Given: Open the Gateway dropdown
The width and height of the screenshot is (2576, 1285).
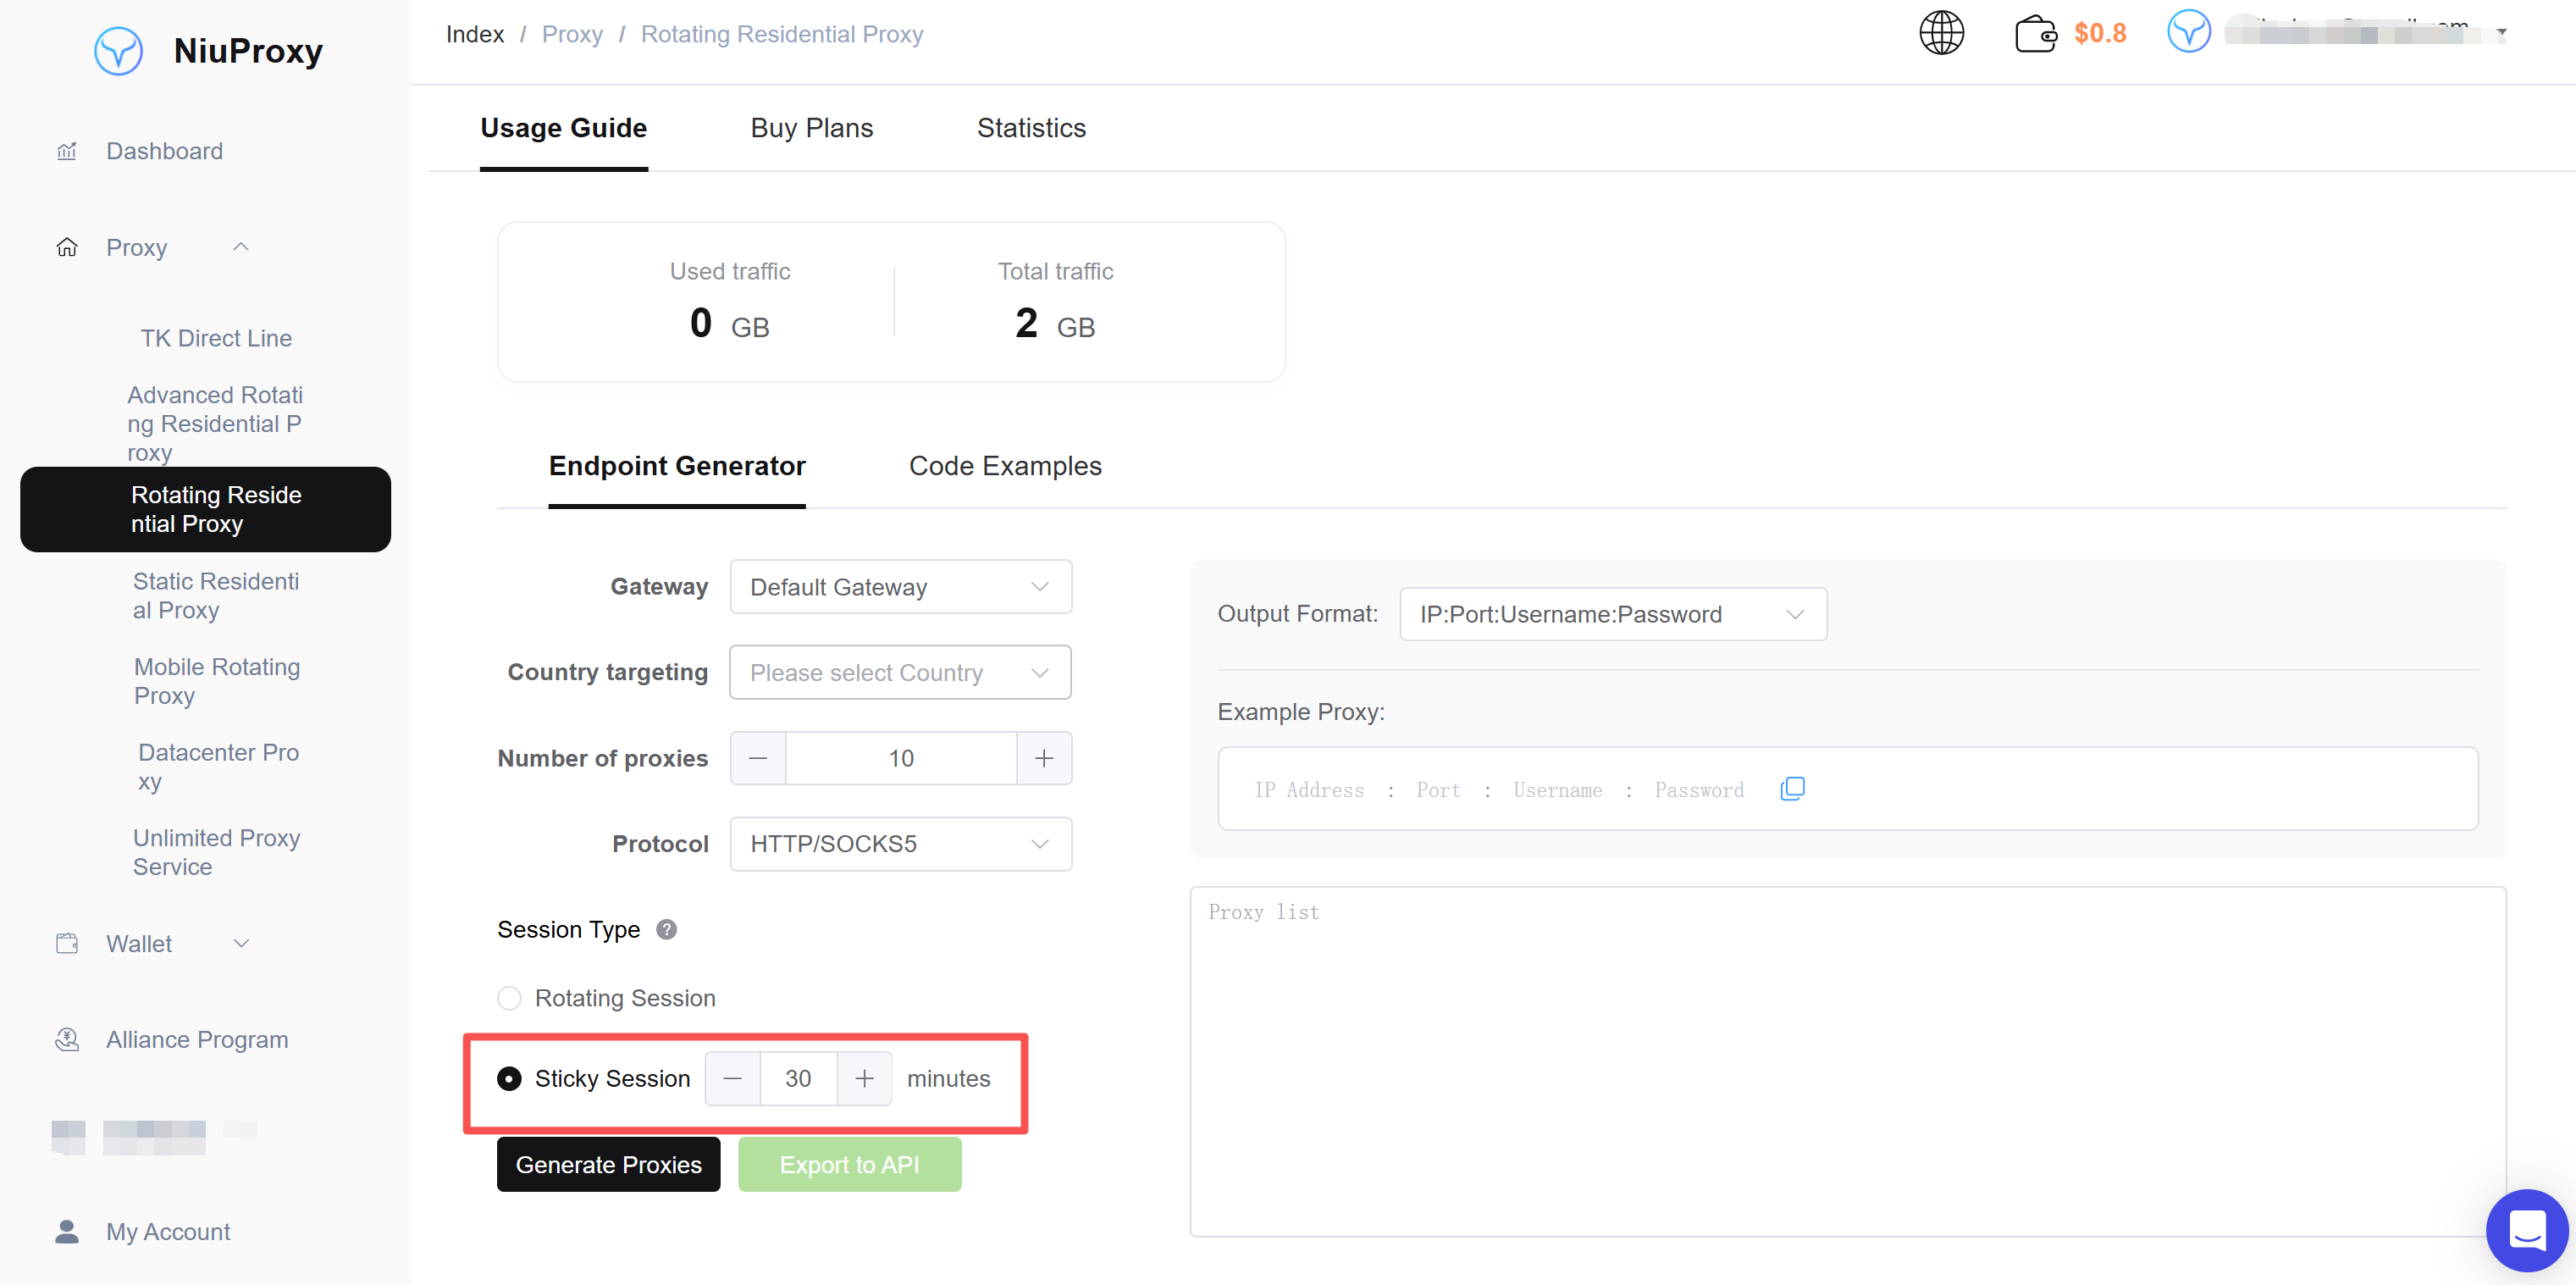Looking at the screenshot, I should [x=900, y=587].
